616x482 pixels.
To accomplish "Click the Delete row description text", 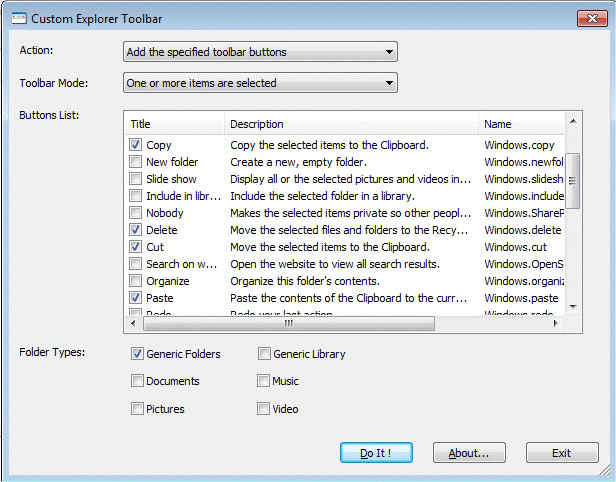I will pyautogui.click(x=349, y=230).
